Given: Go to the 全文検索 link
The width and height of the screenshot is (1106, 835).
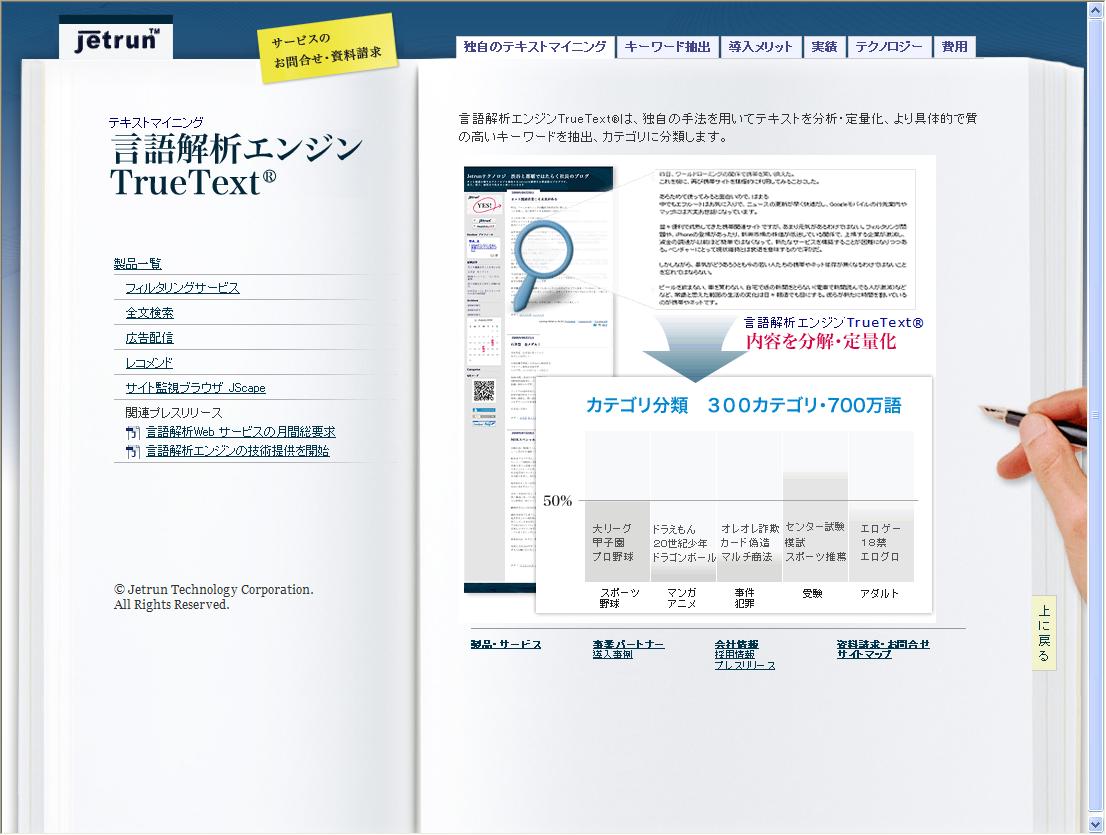Looking at the screenshot, I should coord(150,312).
